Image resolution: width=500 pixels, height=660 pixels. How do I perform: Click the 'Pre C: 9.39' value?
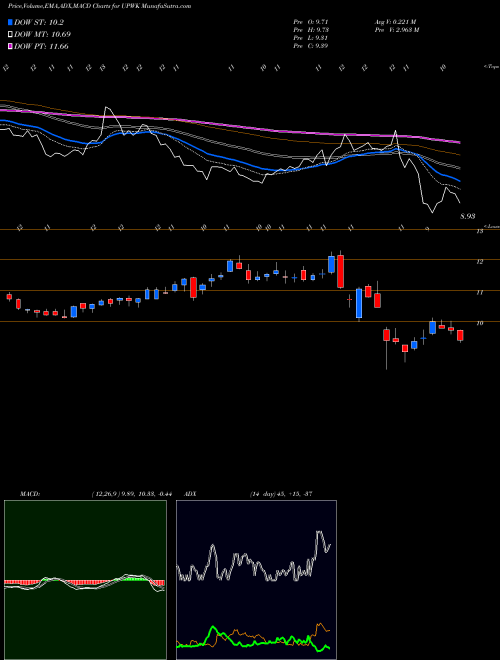311,46
